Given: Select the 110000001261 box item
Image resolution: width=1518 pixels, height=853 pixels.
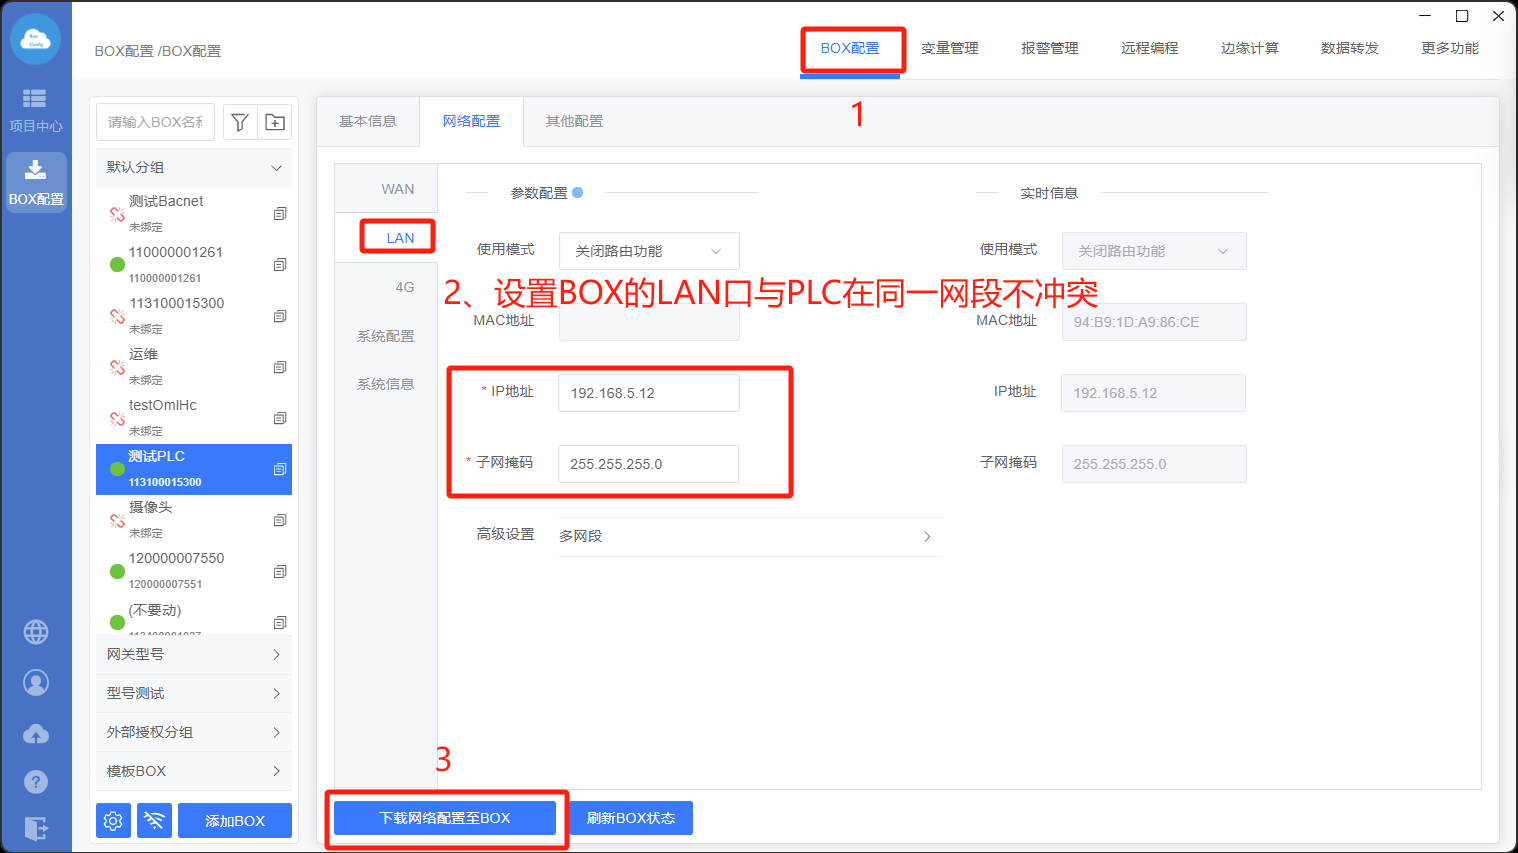Looking at the screenshot, I should pyautogui.click(x=194, y=265).
